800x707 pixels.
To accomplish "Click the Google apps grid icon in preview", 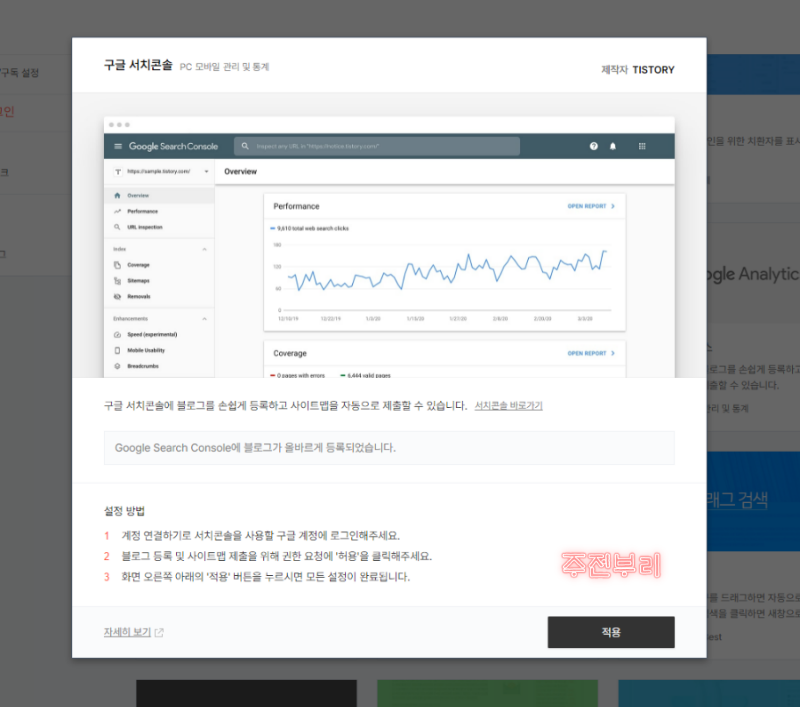I will tap(642, 146).
